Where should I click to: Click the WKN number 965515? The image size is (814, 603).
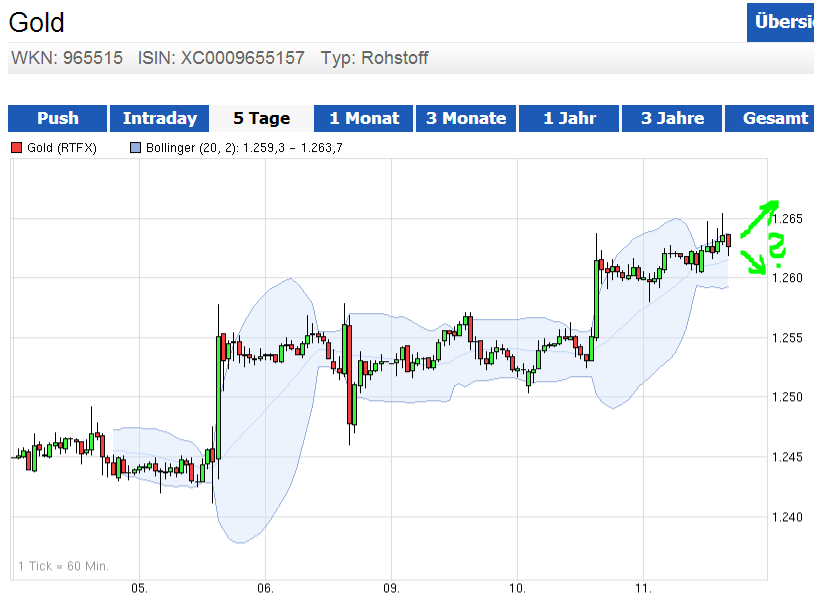tap(93, 58)
